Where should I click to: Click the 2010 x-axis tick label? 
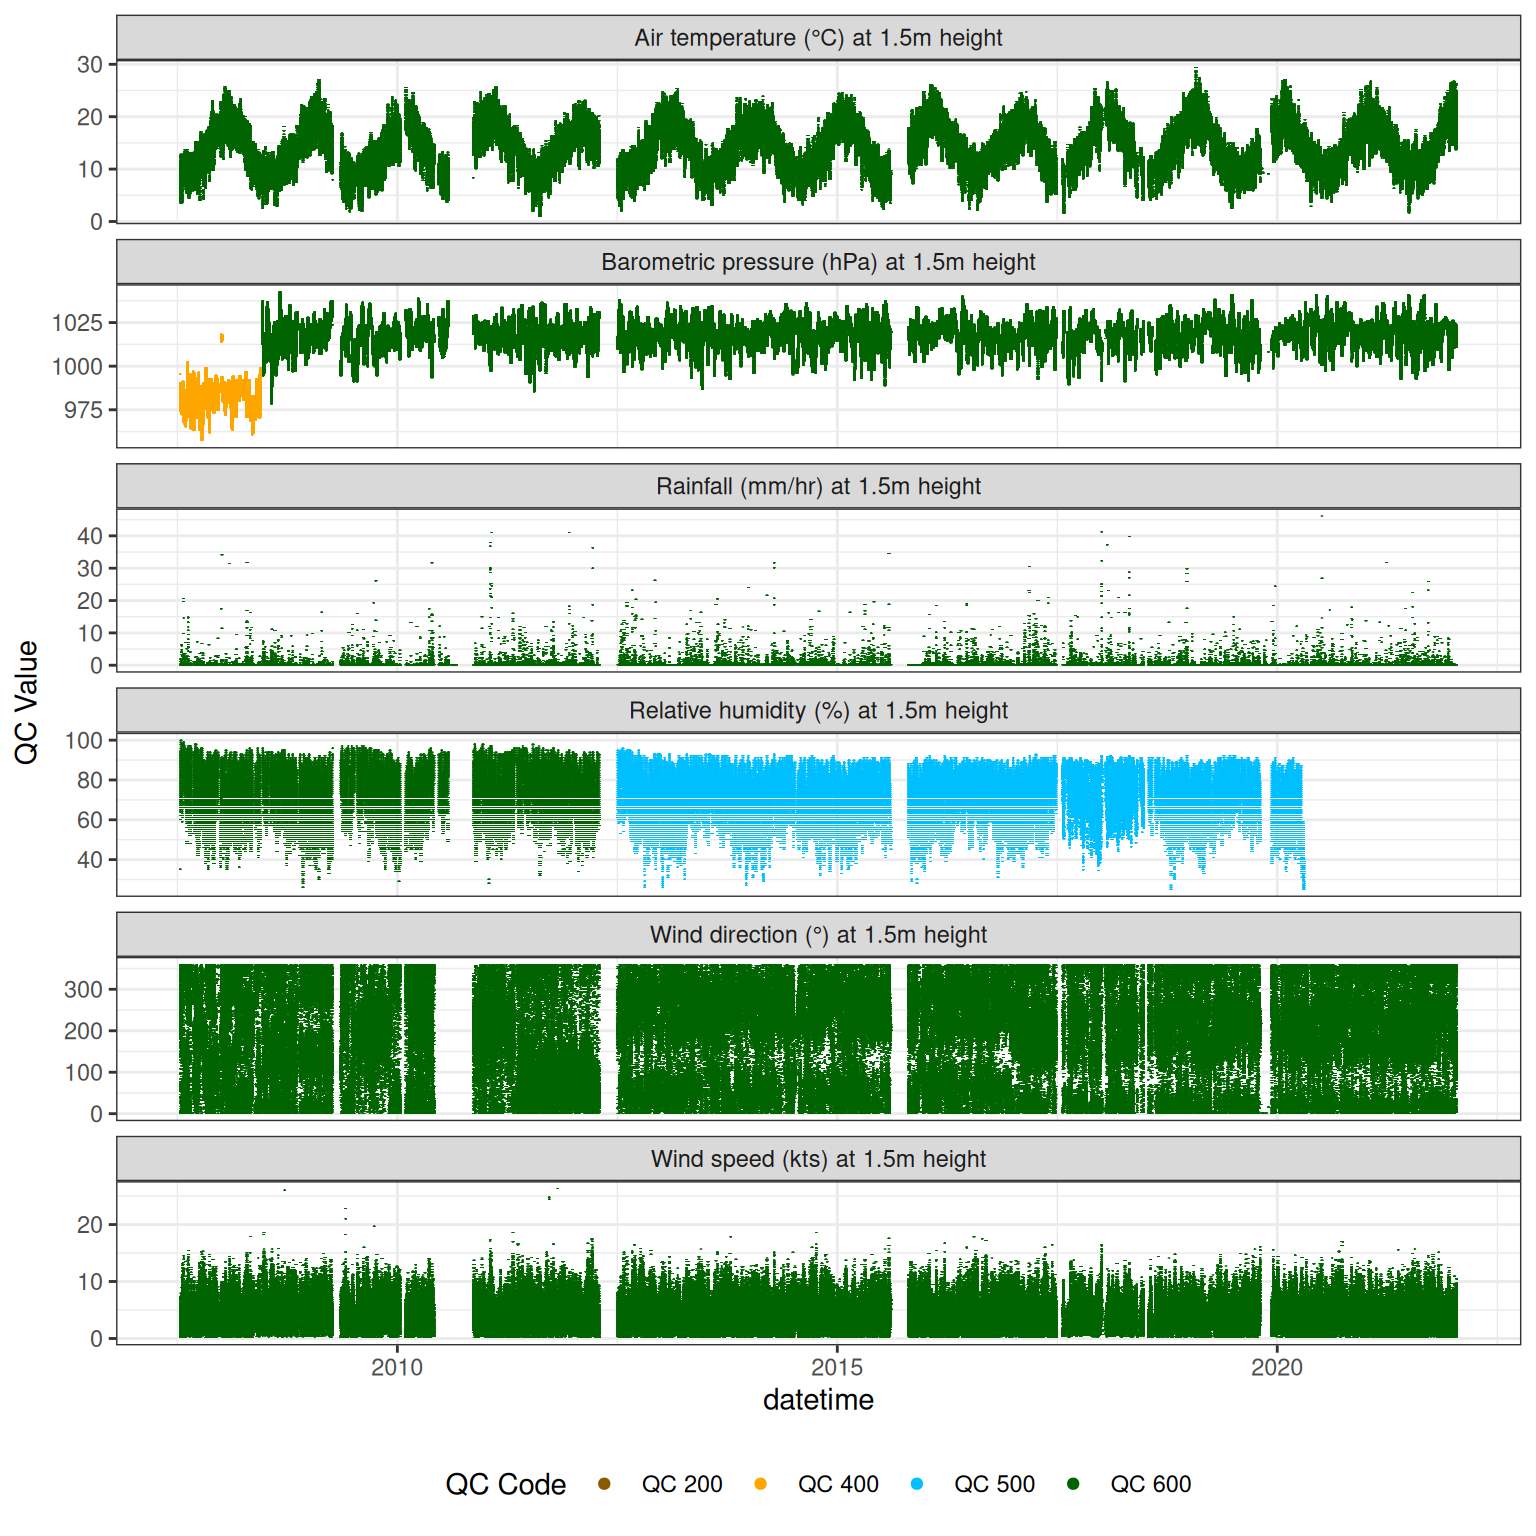click(397, 1367)
